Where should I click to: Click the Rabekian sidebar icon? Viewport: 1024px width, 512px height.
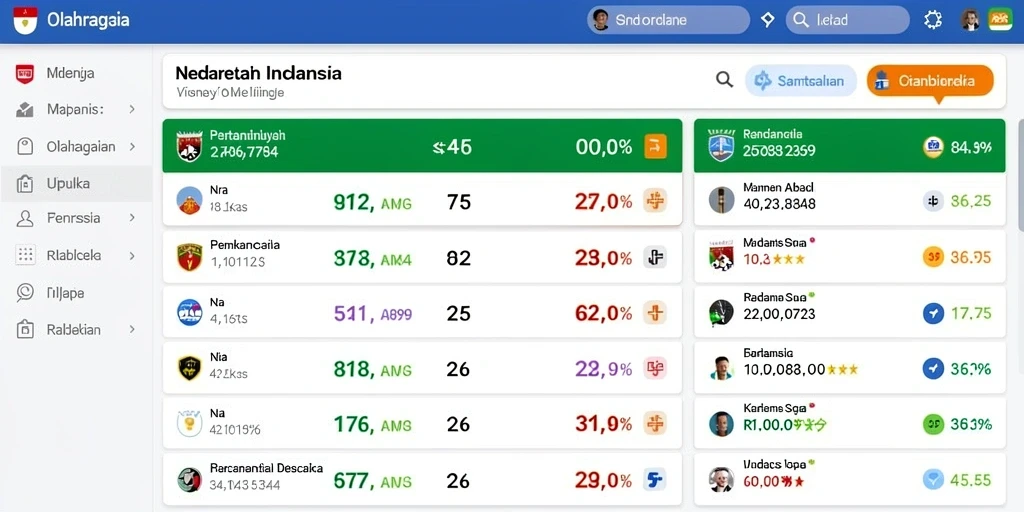[x=24, y=329]
